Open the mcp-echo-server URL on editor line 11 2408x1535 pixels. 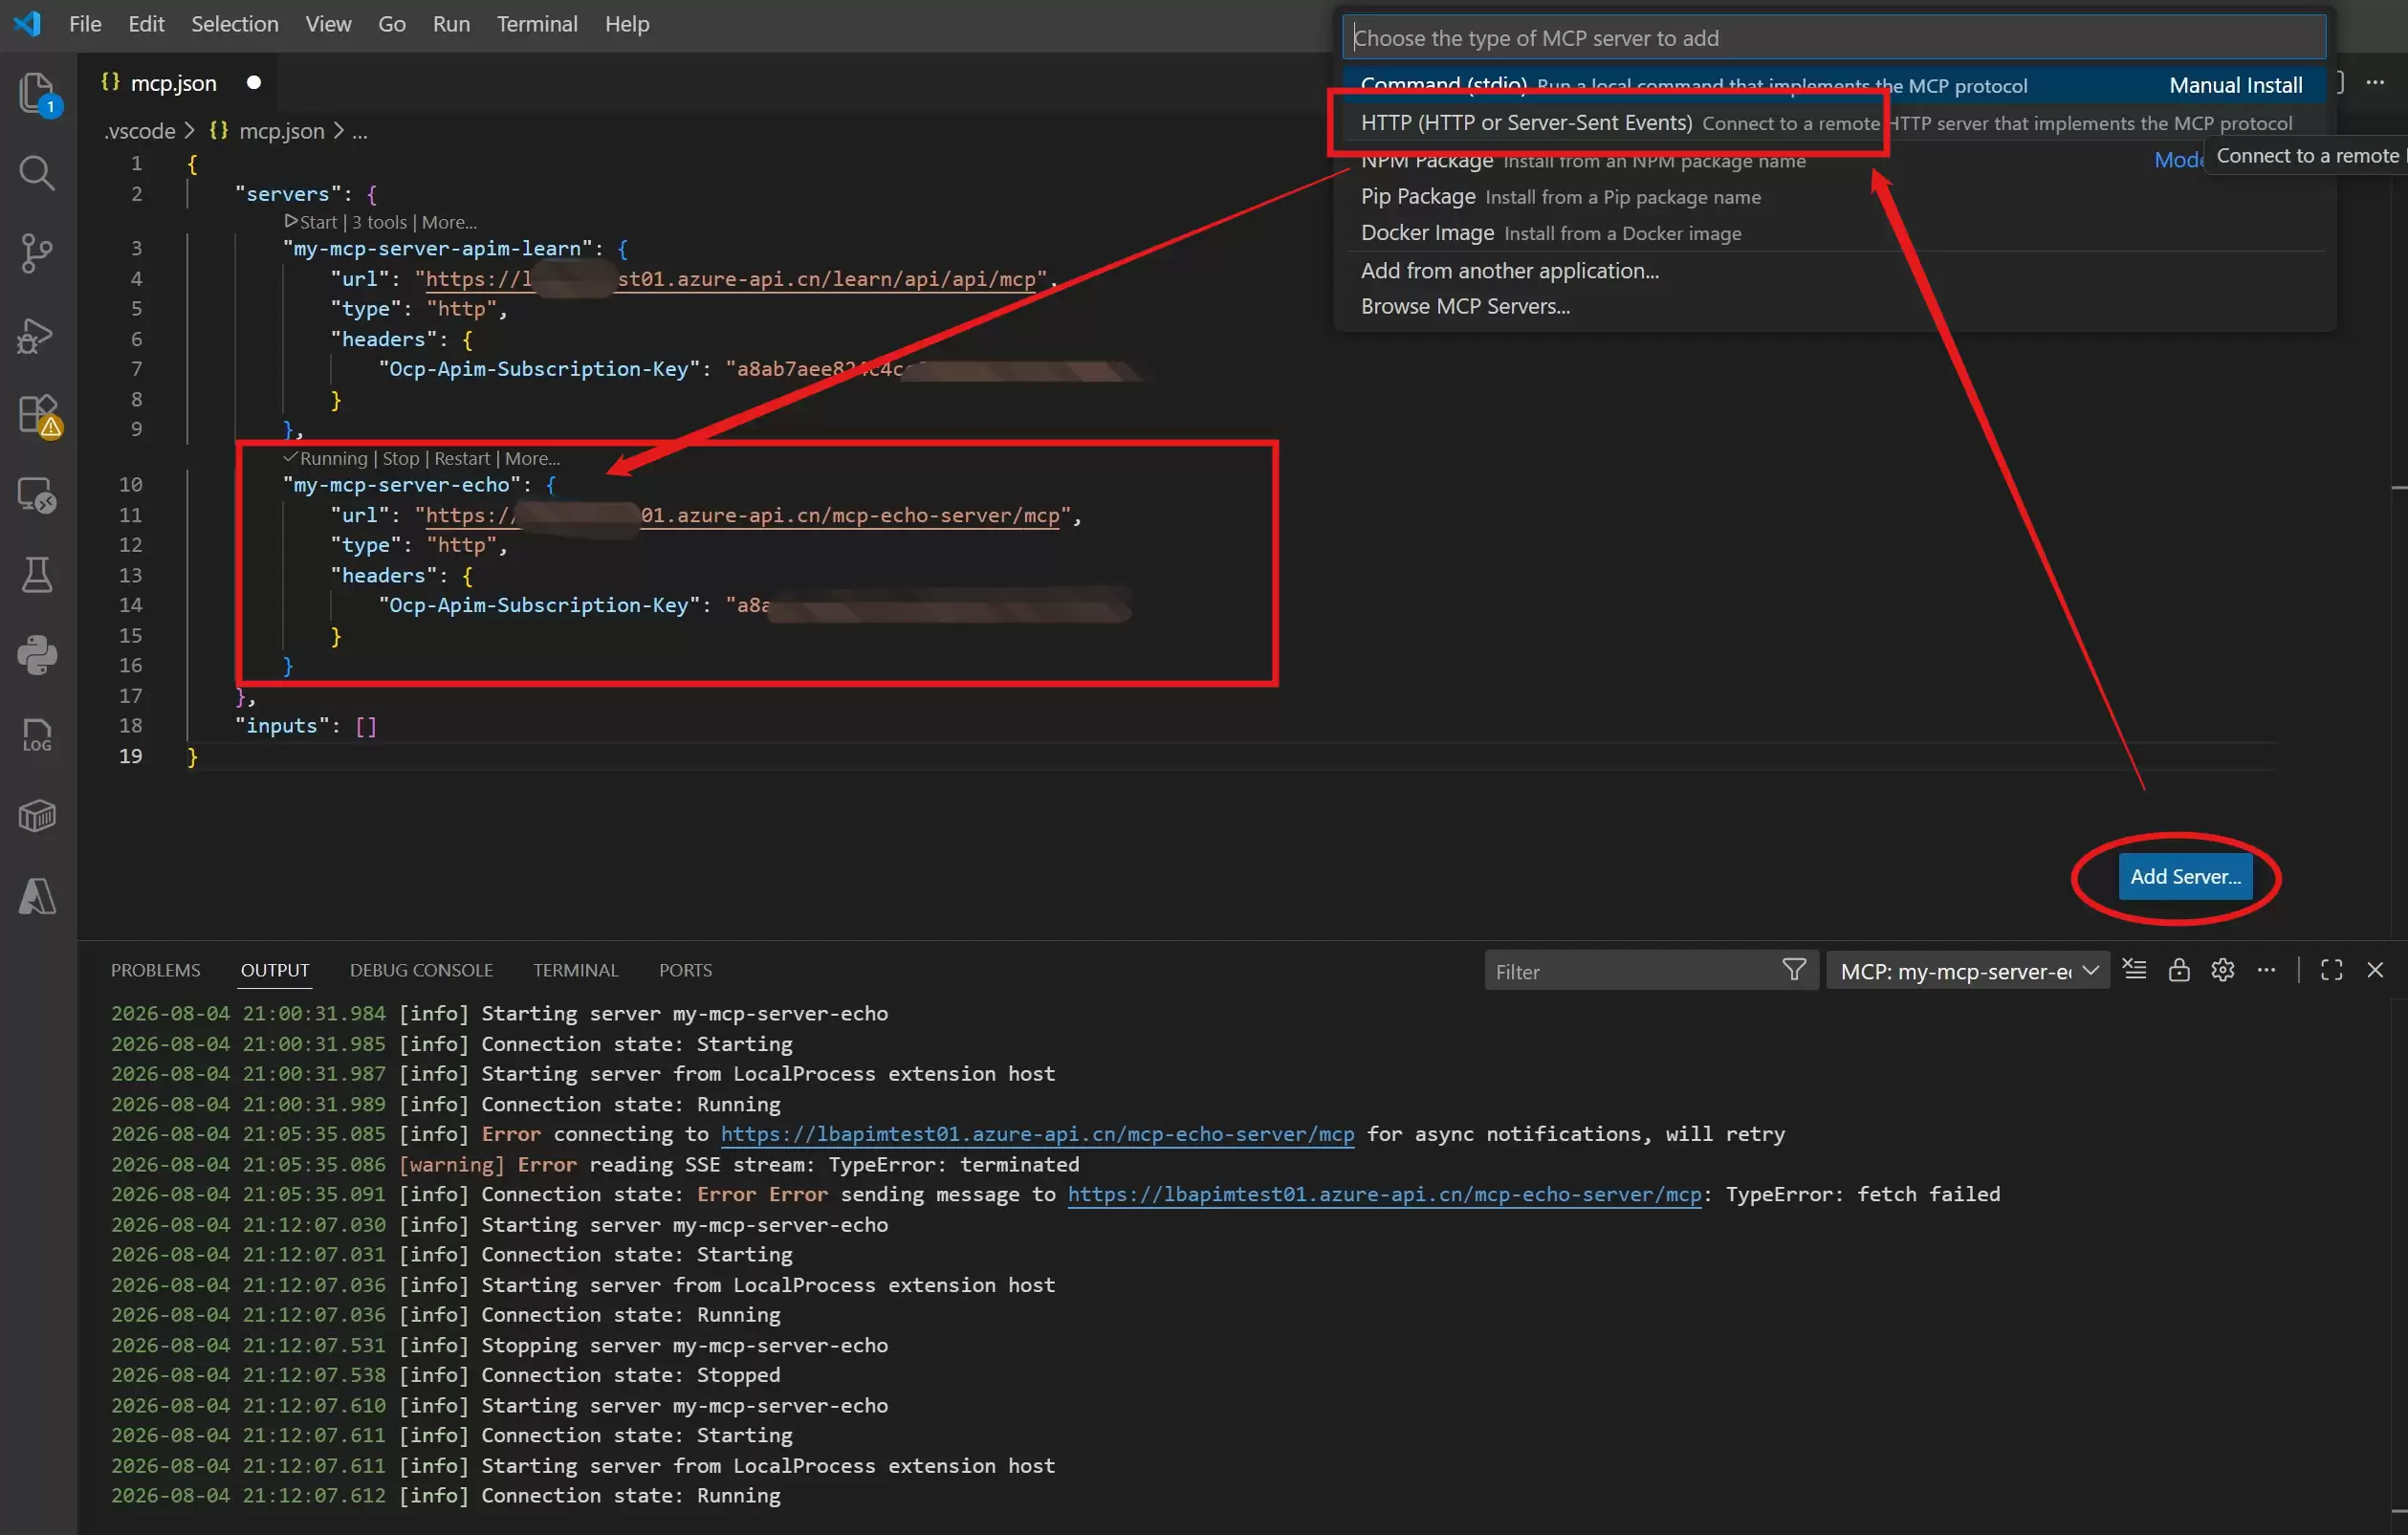(742, 515)
